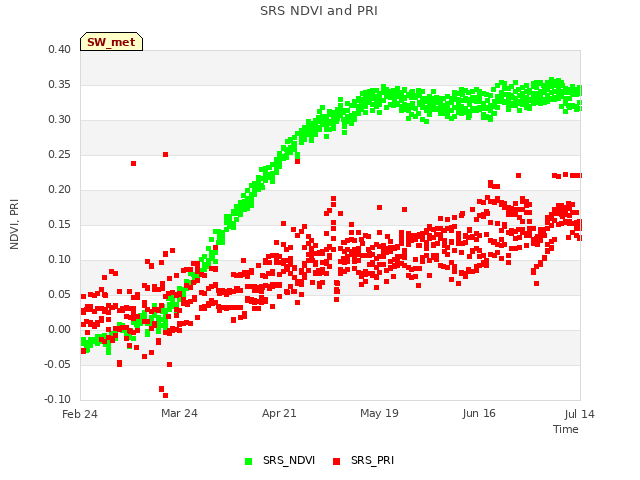Click the -0.10 y-axis tick label

pos(58,399)
